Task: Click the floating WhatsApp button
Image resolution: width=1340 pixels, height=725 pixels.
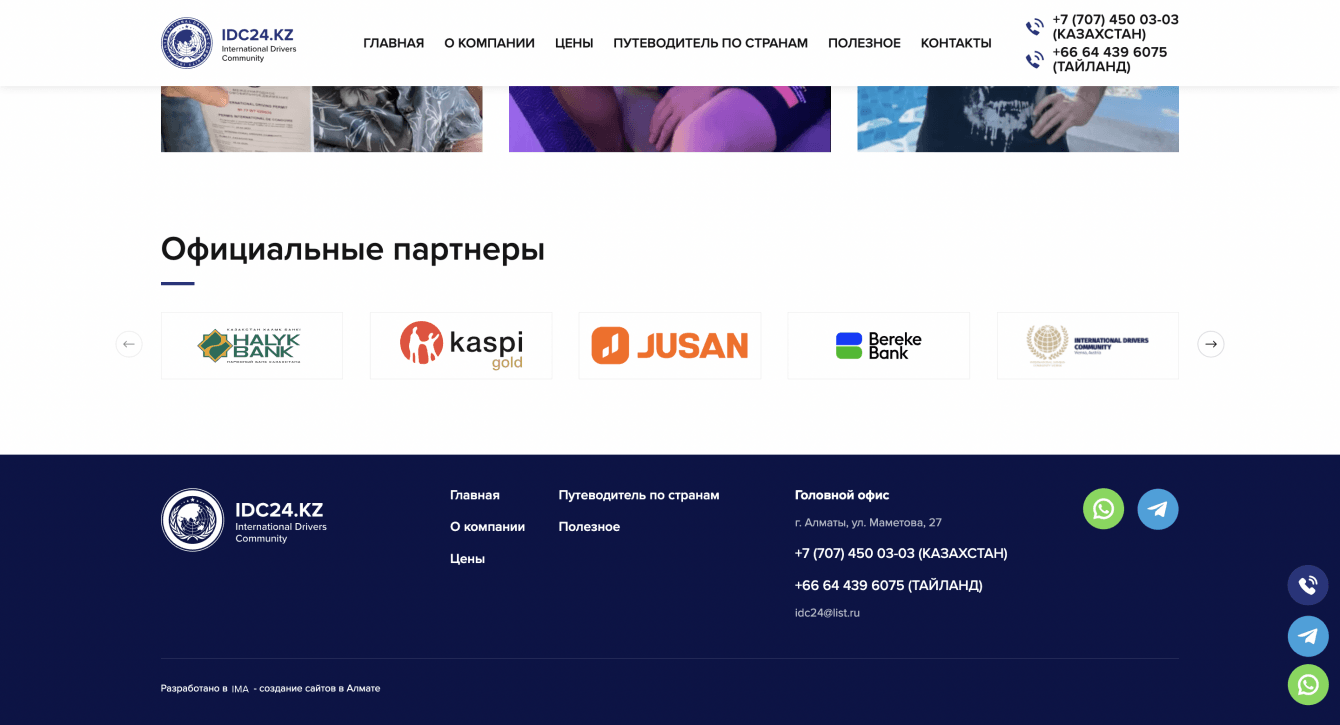Action: [x=1308, y=685]
